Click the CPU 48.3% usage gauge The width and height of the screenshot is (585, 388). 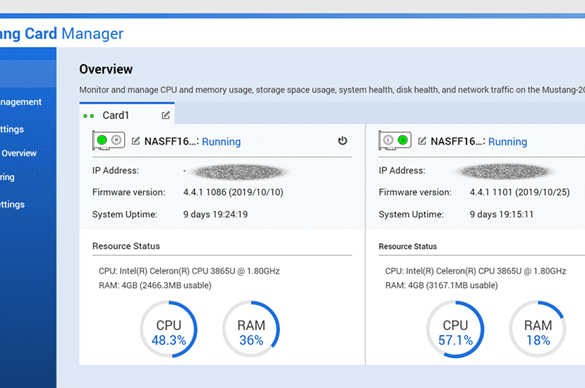(169, 329)
